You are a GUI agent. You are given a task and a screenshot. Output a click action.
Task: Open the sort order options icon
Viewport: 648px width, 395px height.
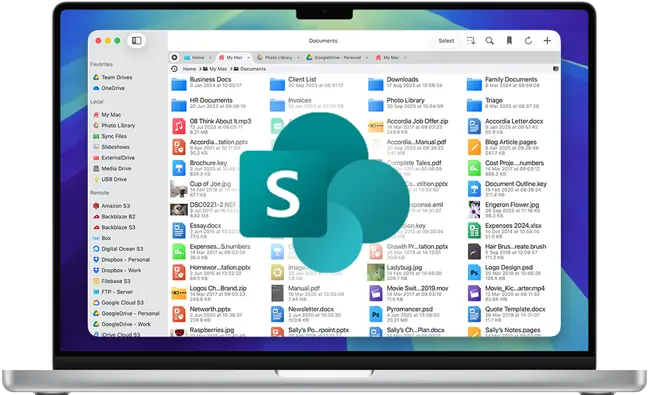point(471,40)
